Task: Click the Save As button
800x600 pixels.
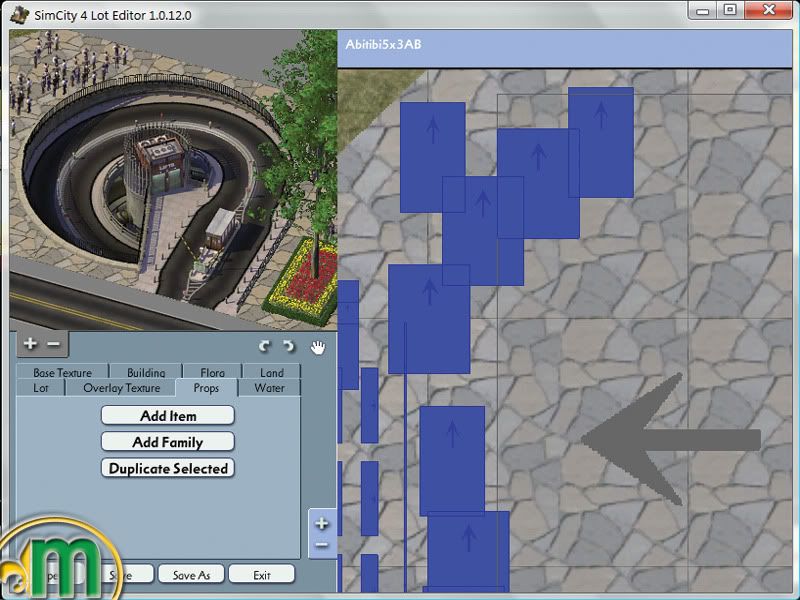Action: click(191, 574)
